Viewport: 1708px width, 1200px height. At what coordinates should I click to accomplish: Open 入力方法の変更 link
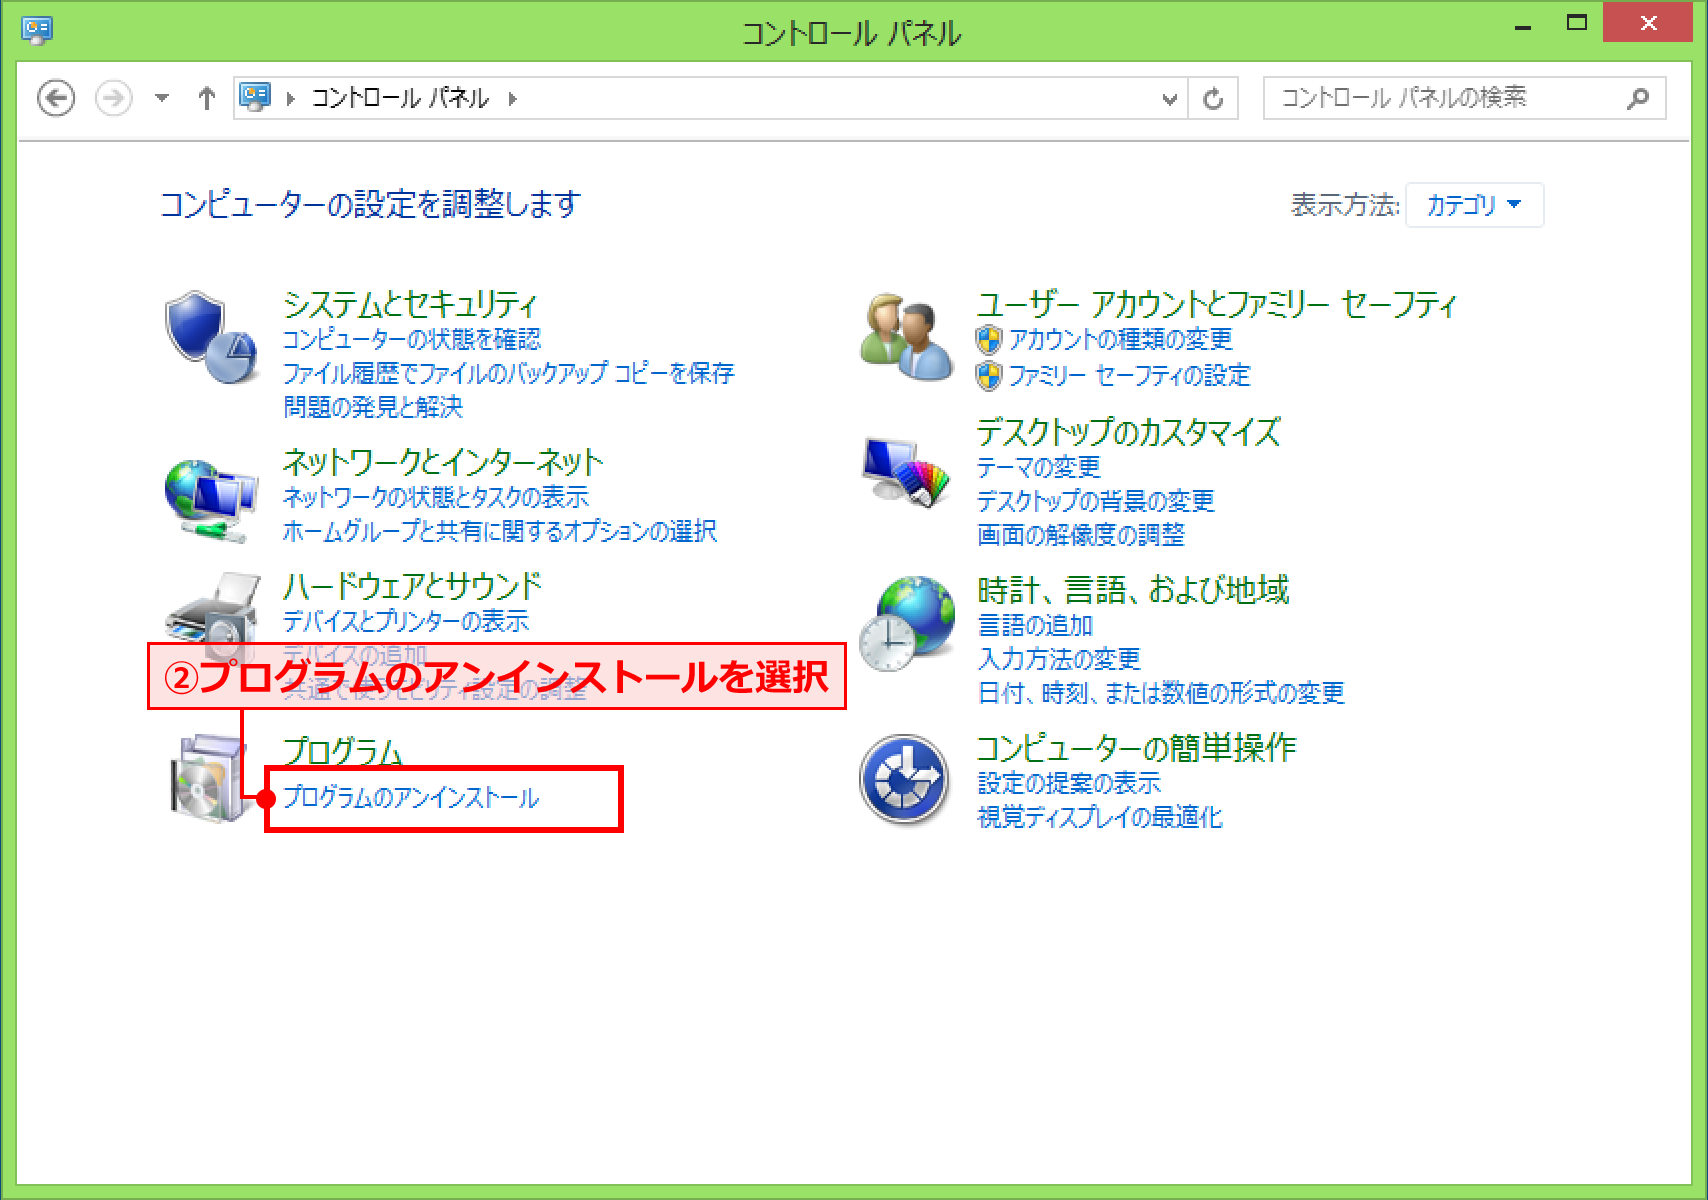click(1059, 659)
